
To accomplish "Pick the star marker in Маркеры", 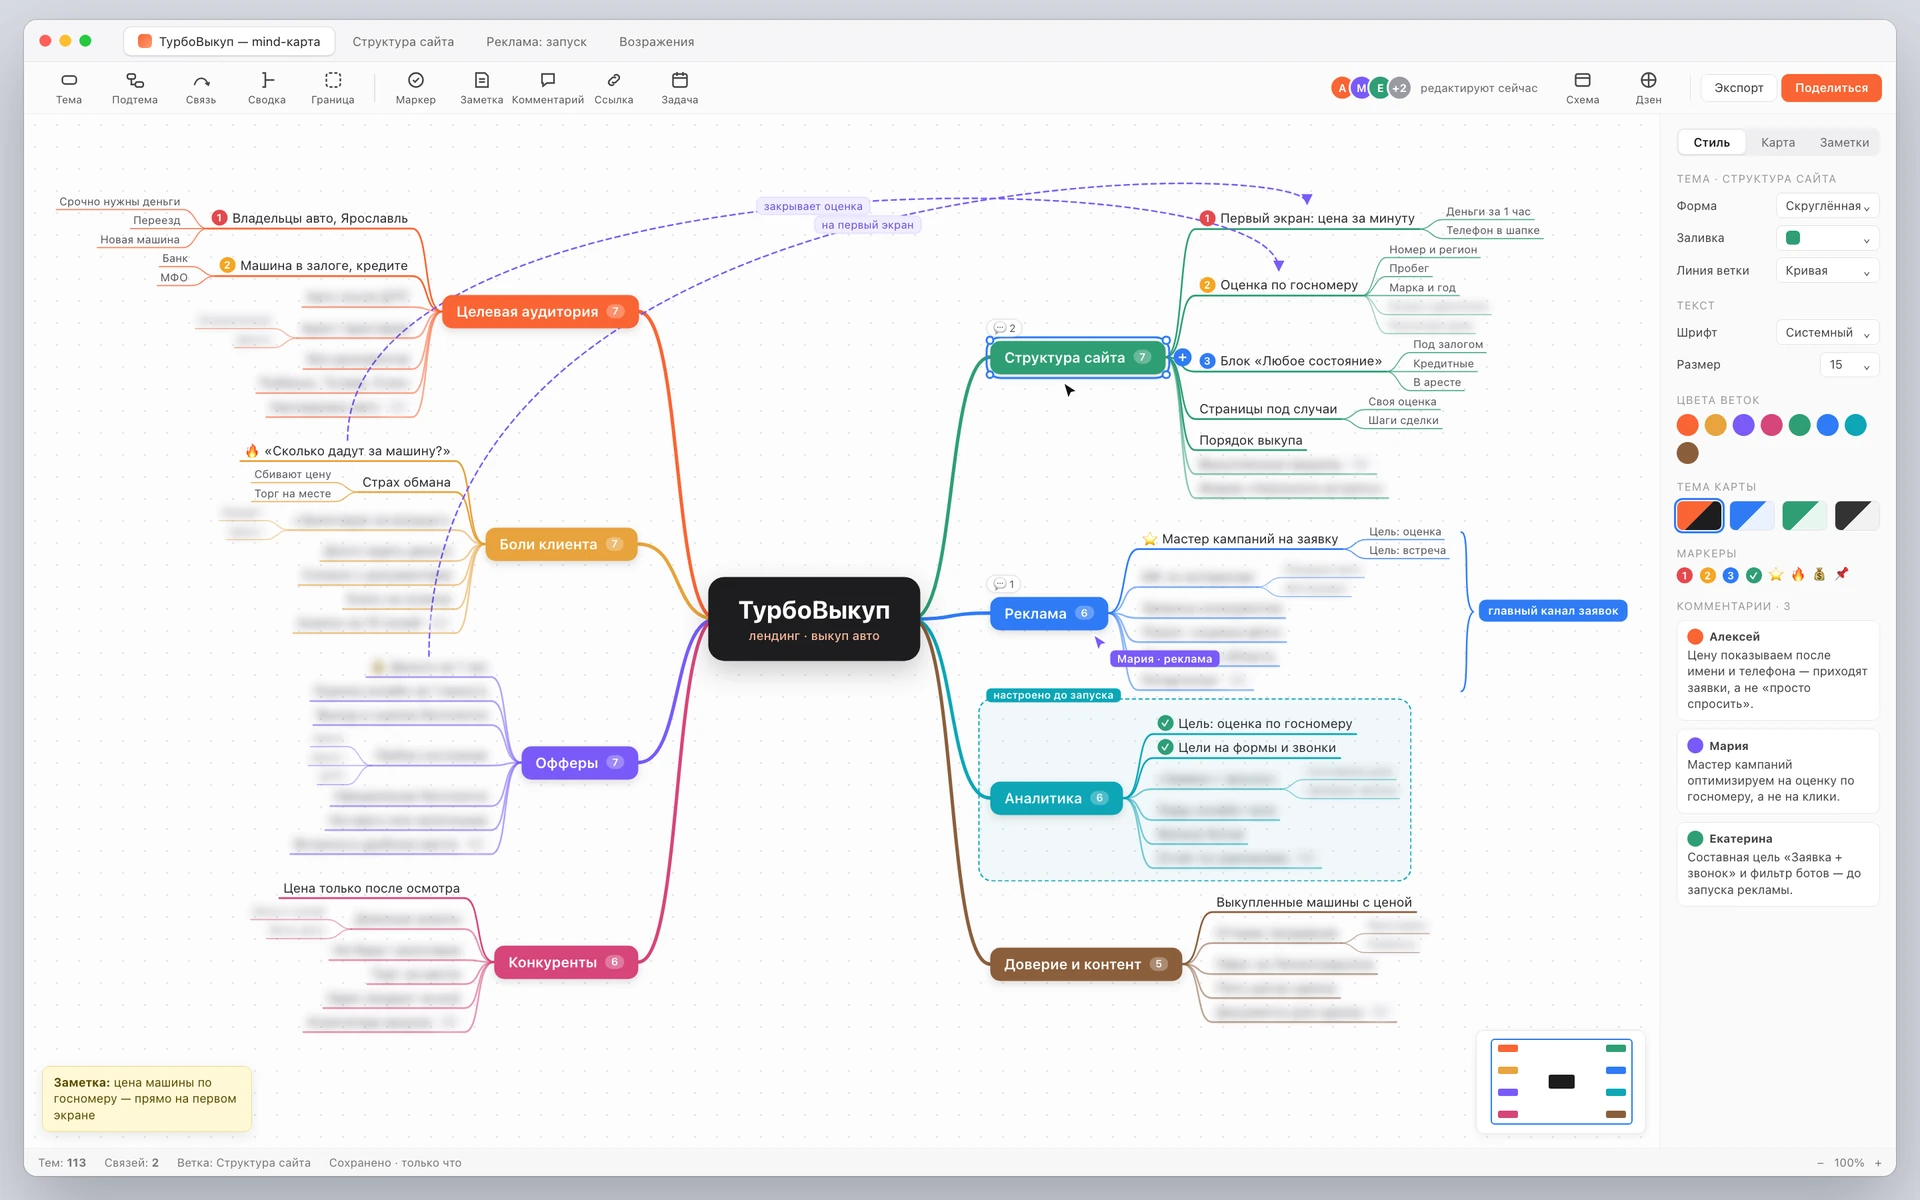I will click(1776, 575).
